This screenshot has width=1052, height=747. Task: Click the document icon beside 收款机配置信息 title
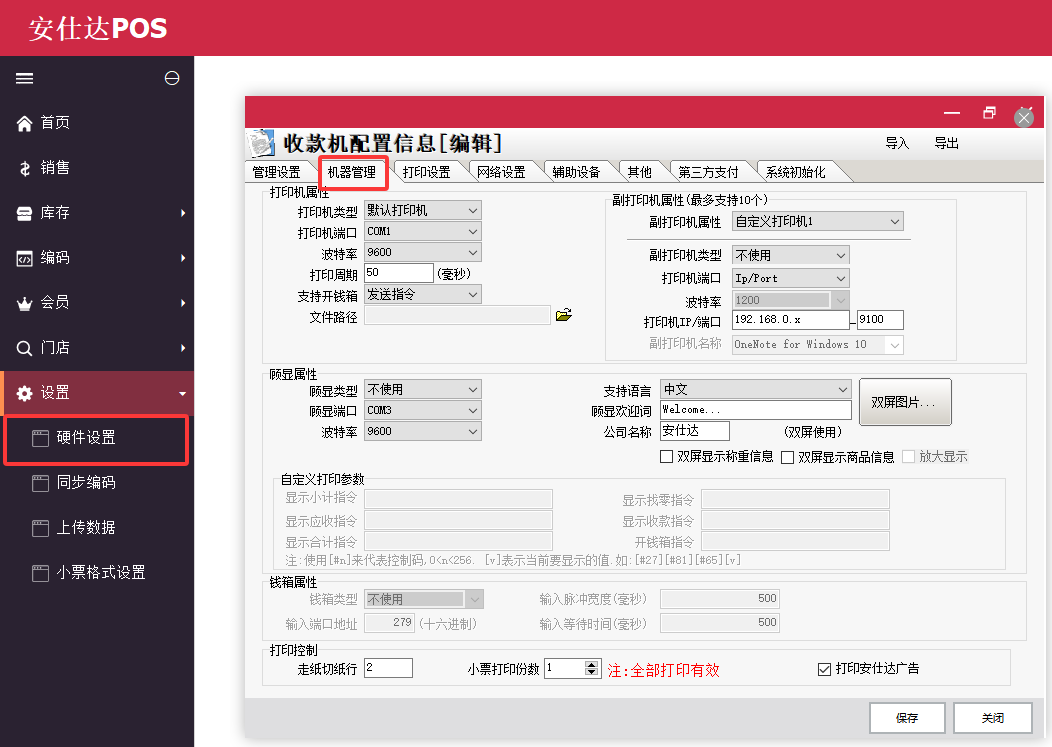[261, 143]
